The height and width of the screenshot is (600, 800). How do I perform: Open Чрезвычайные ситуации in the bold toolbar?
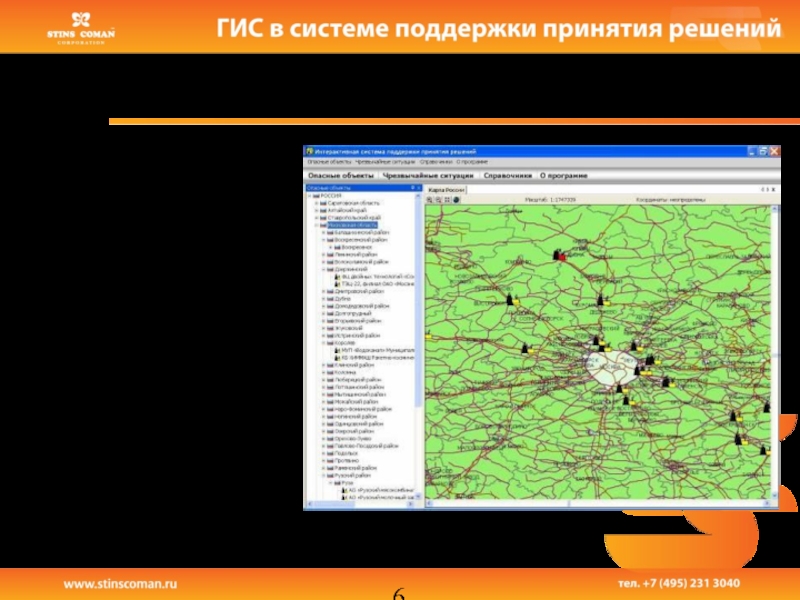tap(428, 176)
